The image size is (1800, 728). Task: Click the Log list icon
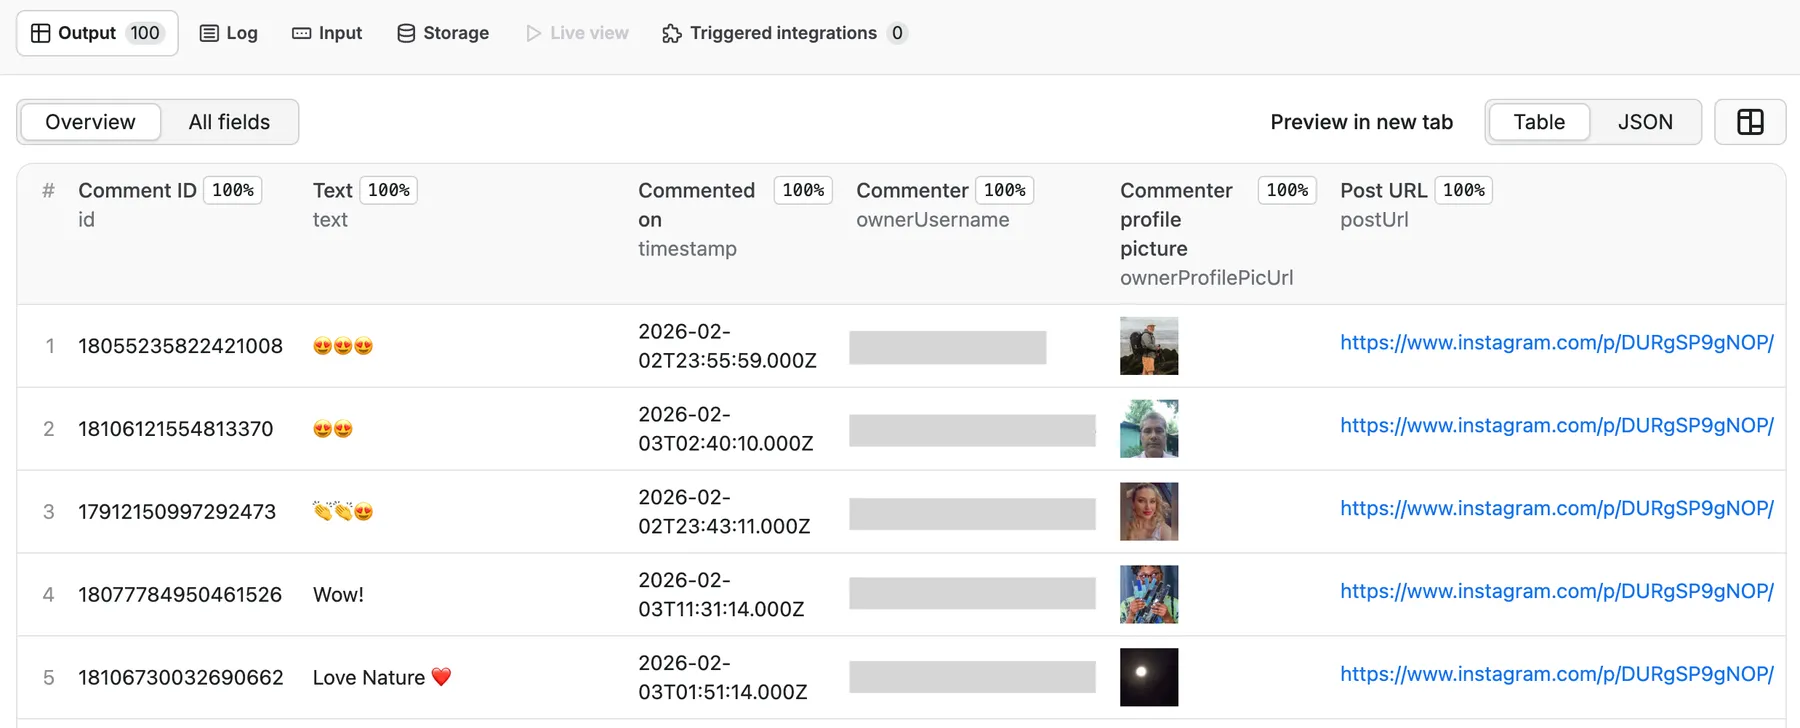209,33
